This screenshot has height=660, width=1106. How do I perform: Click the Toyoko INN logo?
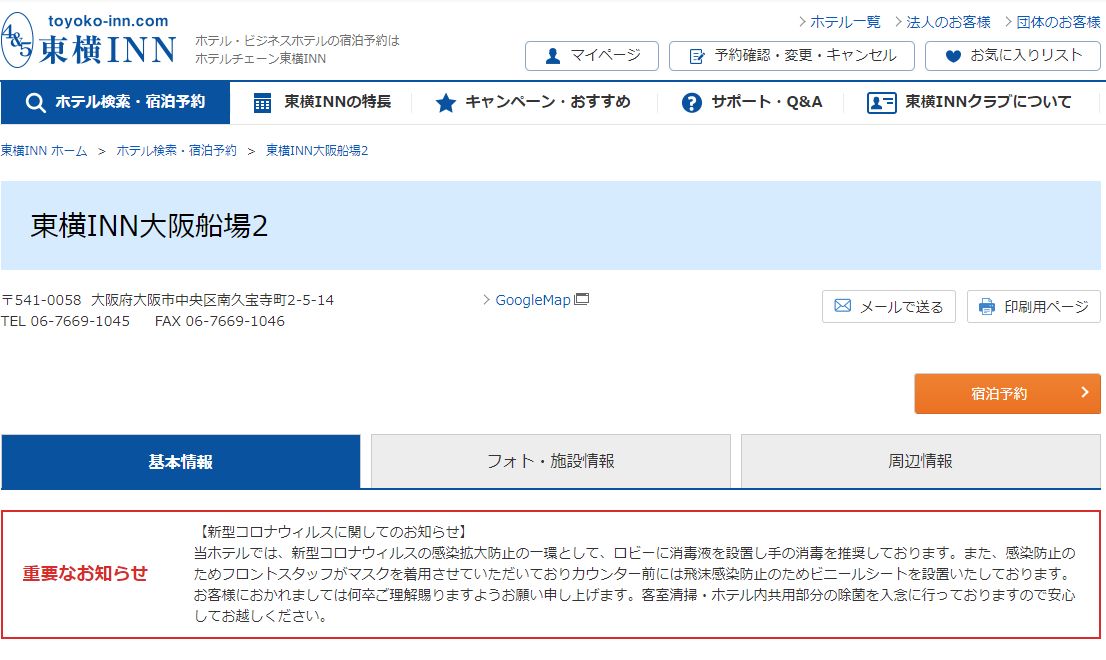pos(88,41)
